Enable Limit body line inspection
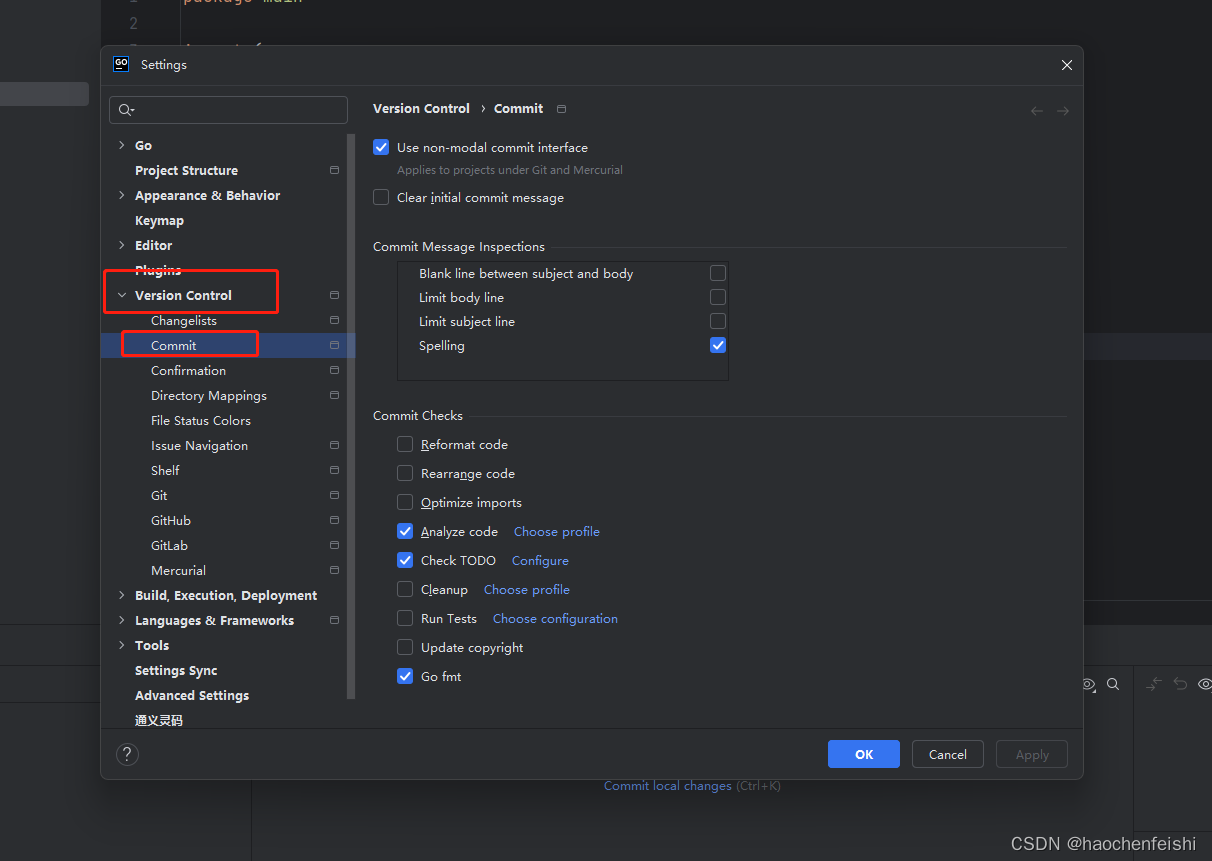The image size is (1212, 861). coord(718,297)
